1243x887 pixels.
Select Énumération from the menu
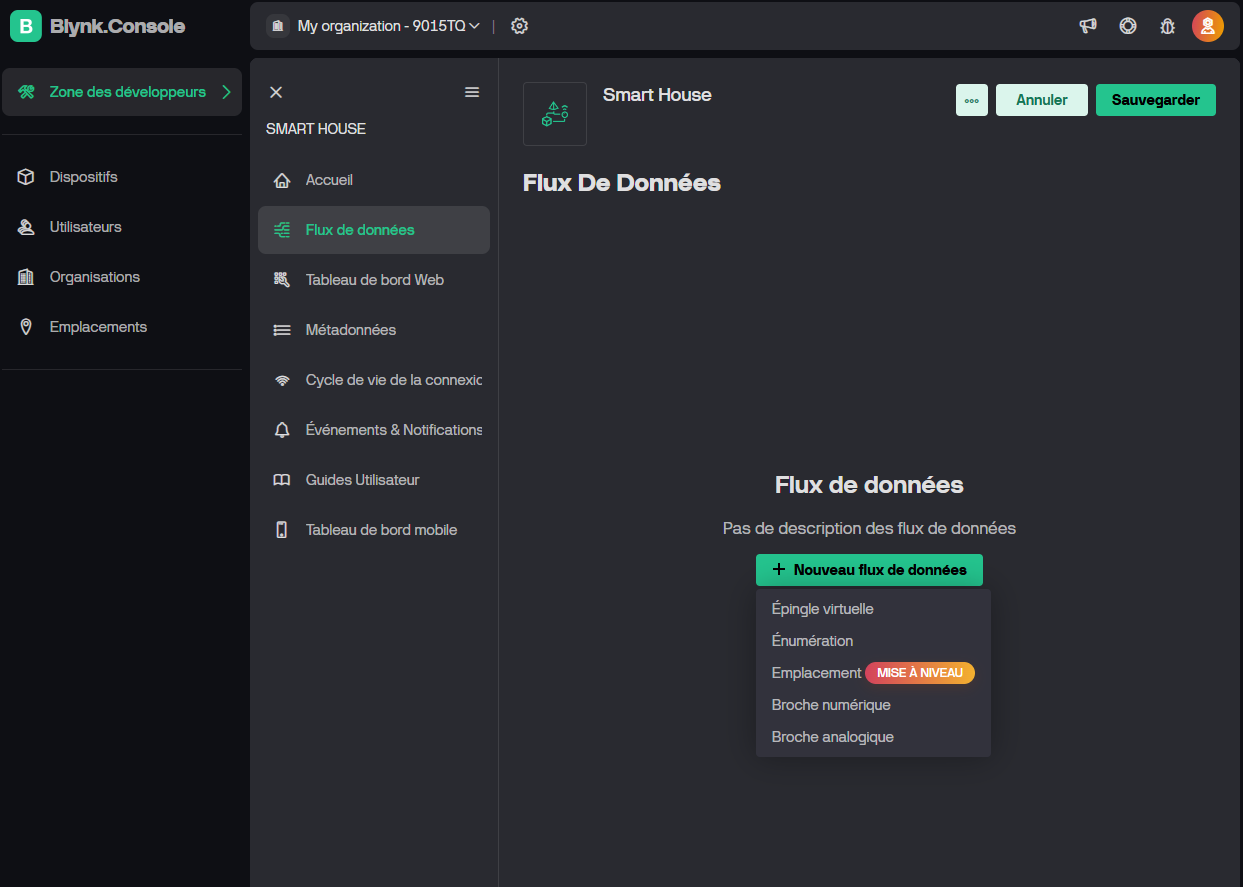tap(873, 641)
